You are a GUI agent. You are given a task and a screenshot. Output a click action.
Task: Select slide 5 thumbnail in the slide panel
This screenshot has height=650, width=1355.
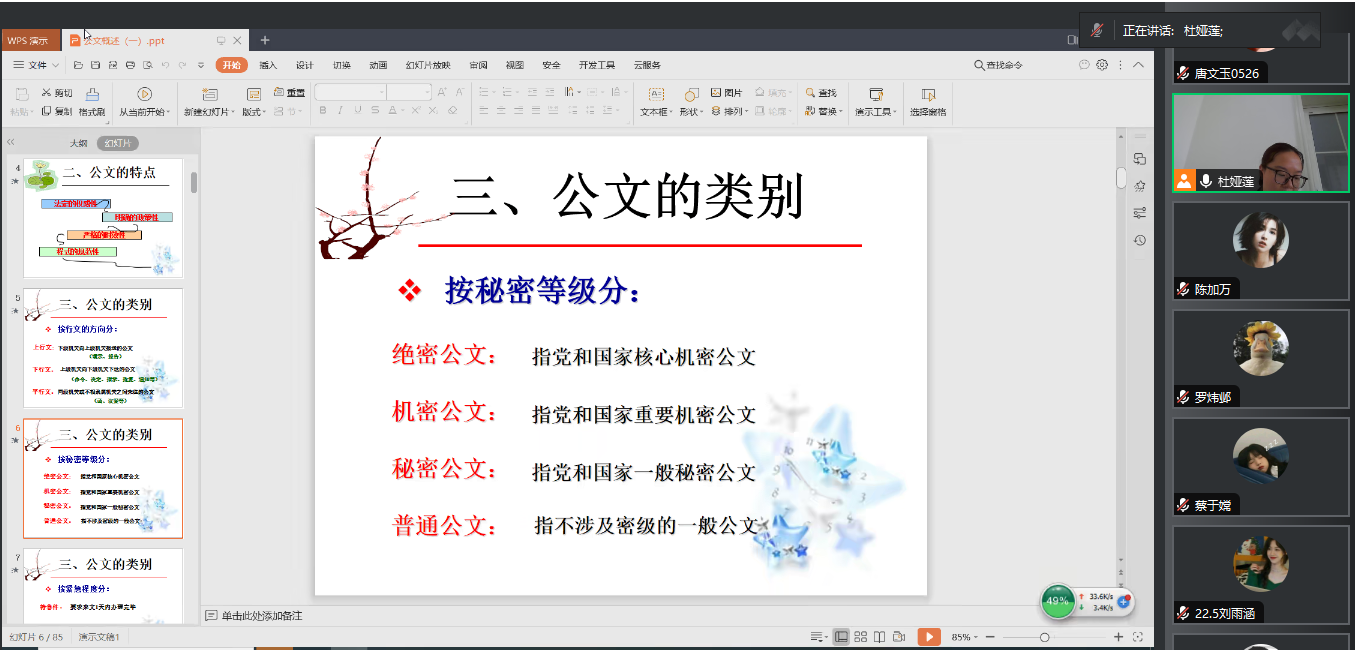tap(103, 348)
